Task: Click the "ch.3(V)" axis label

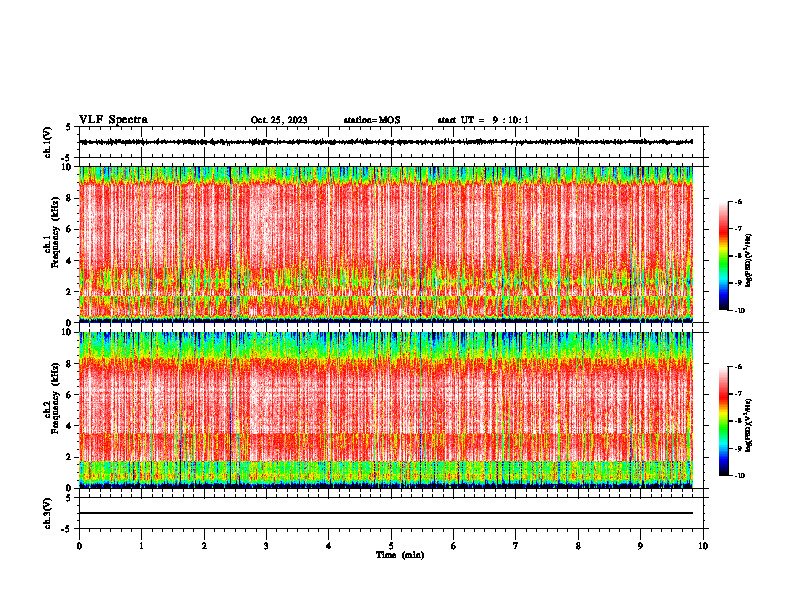Action: [48, 514]
